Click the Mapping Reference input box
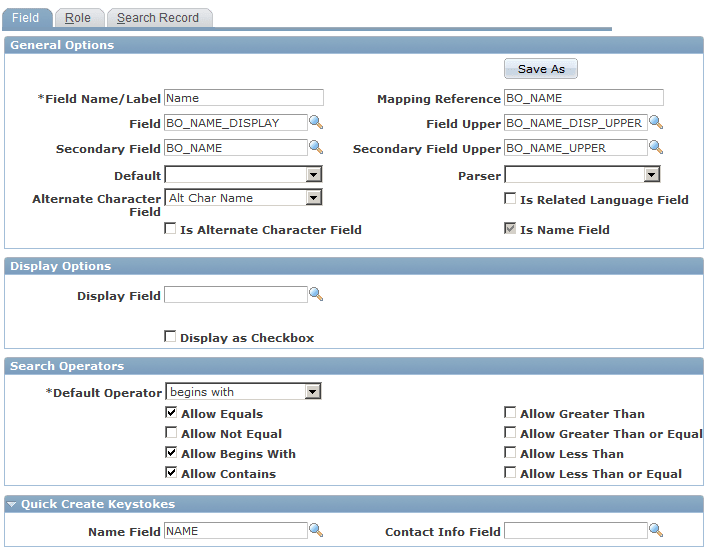Viewport: 712px width, 549px height. [583, 98]
